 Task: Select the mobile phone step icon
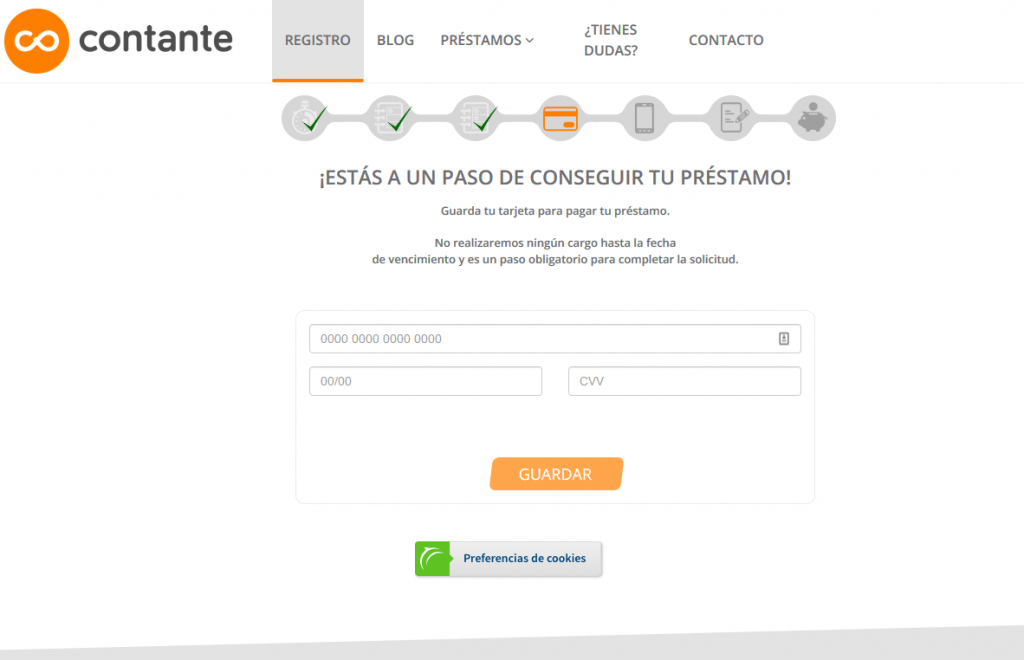(645, 118)
